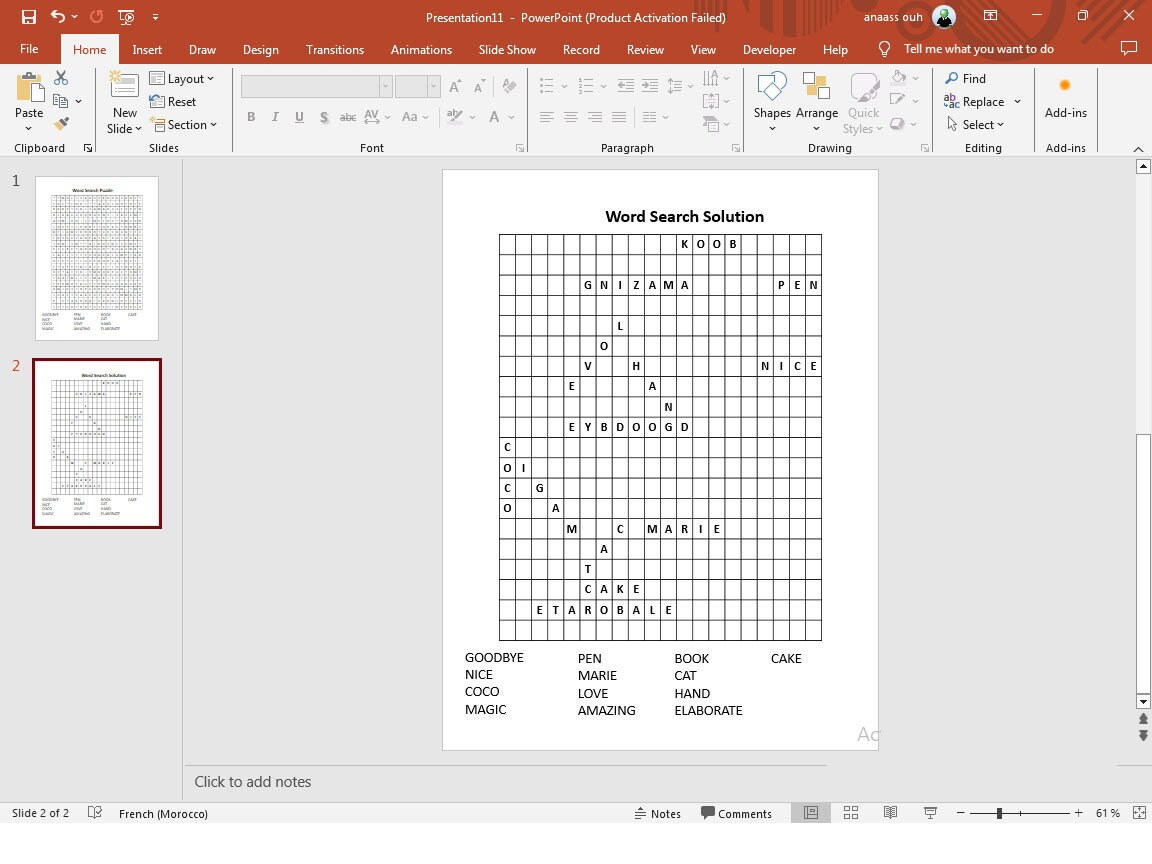
Task: Expand the Layout options dropdown
Action: point(184,78)
